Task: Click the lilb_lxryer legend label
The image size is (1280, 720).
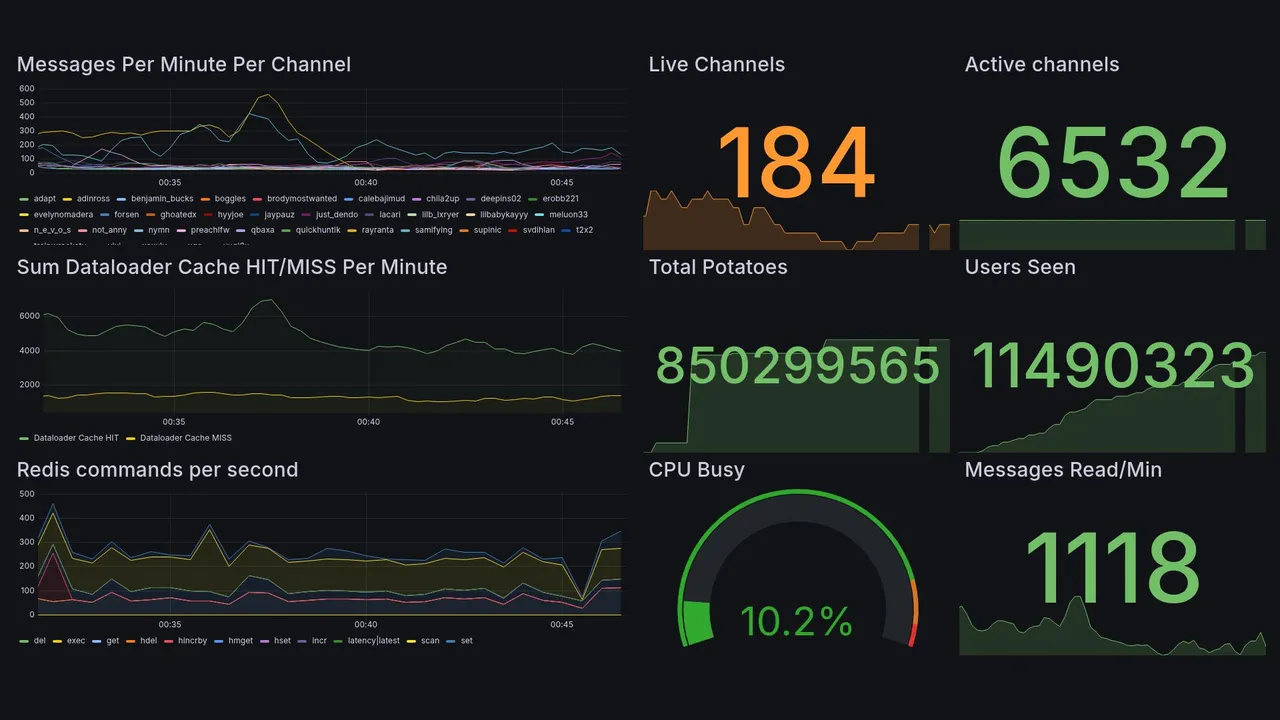Action: point(440,214)
